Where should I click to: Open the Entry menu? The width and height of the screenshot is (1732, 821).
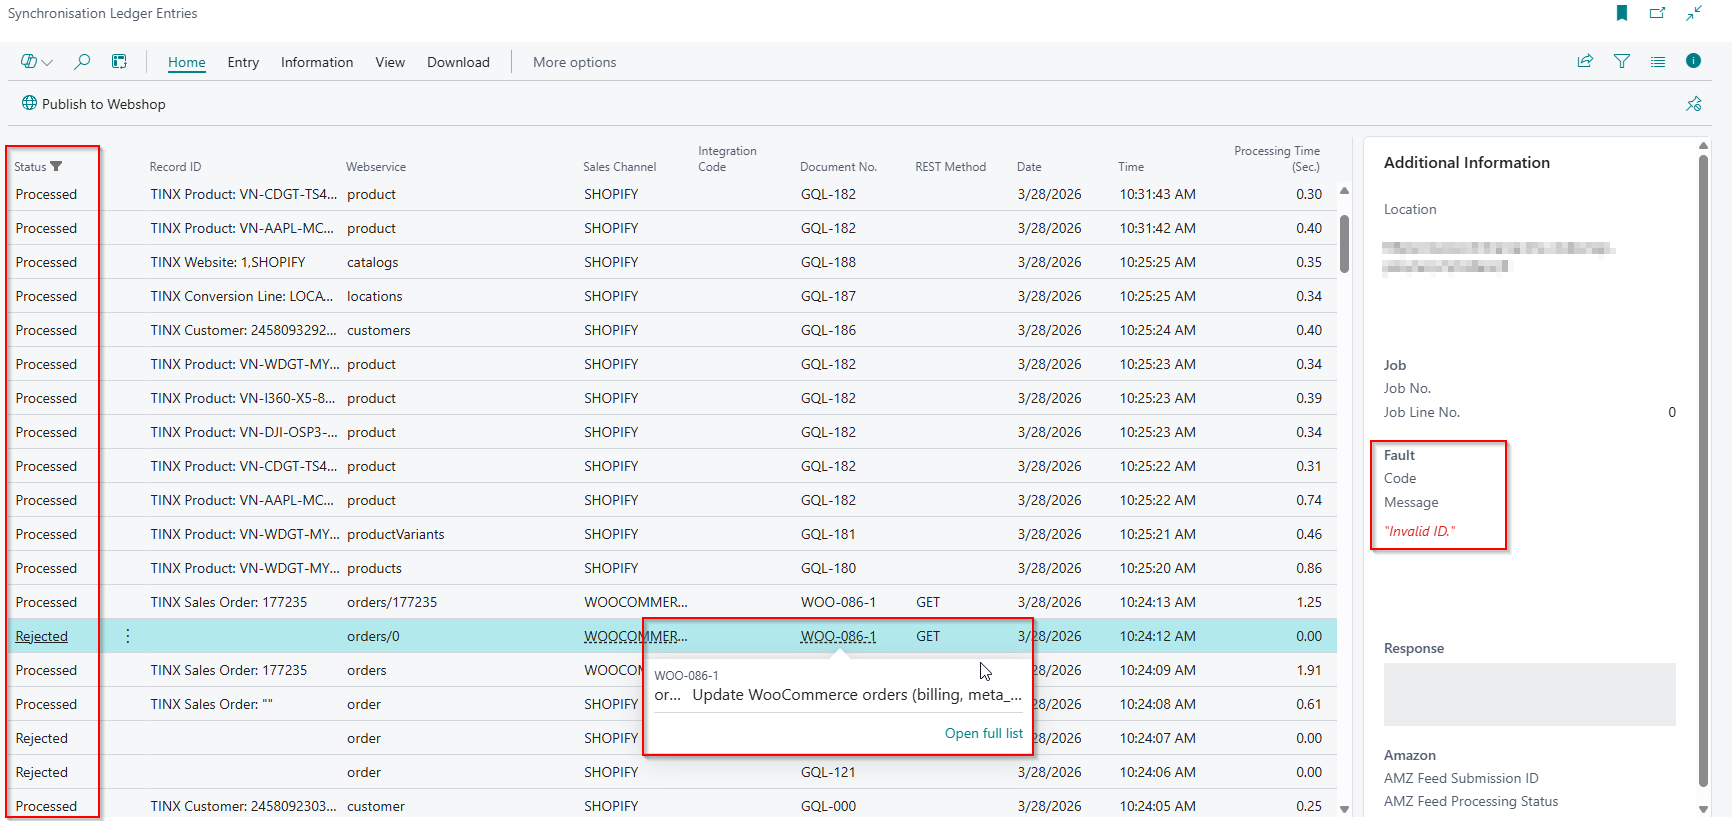pyautogui.click(x=243, y=62)
